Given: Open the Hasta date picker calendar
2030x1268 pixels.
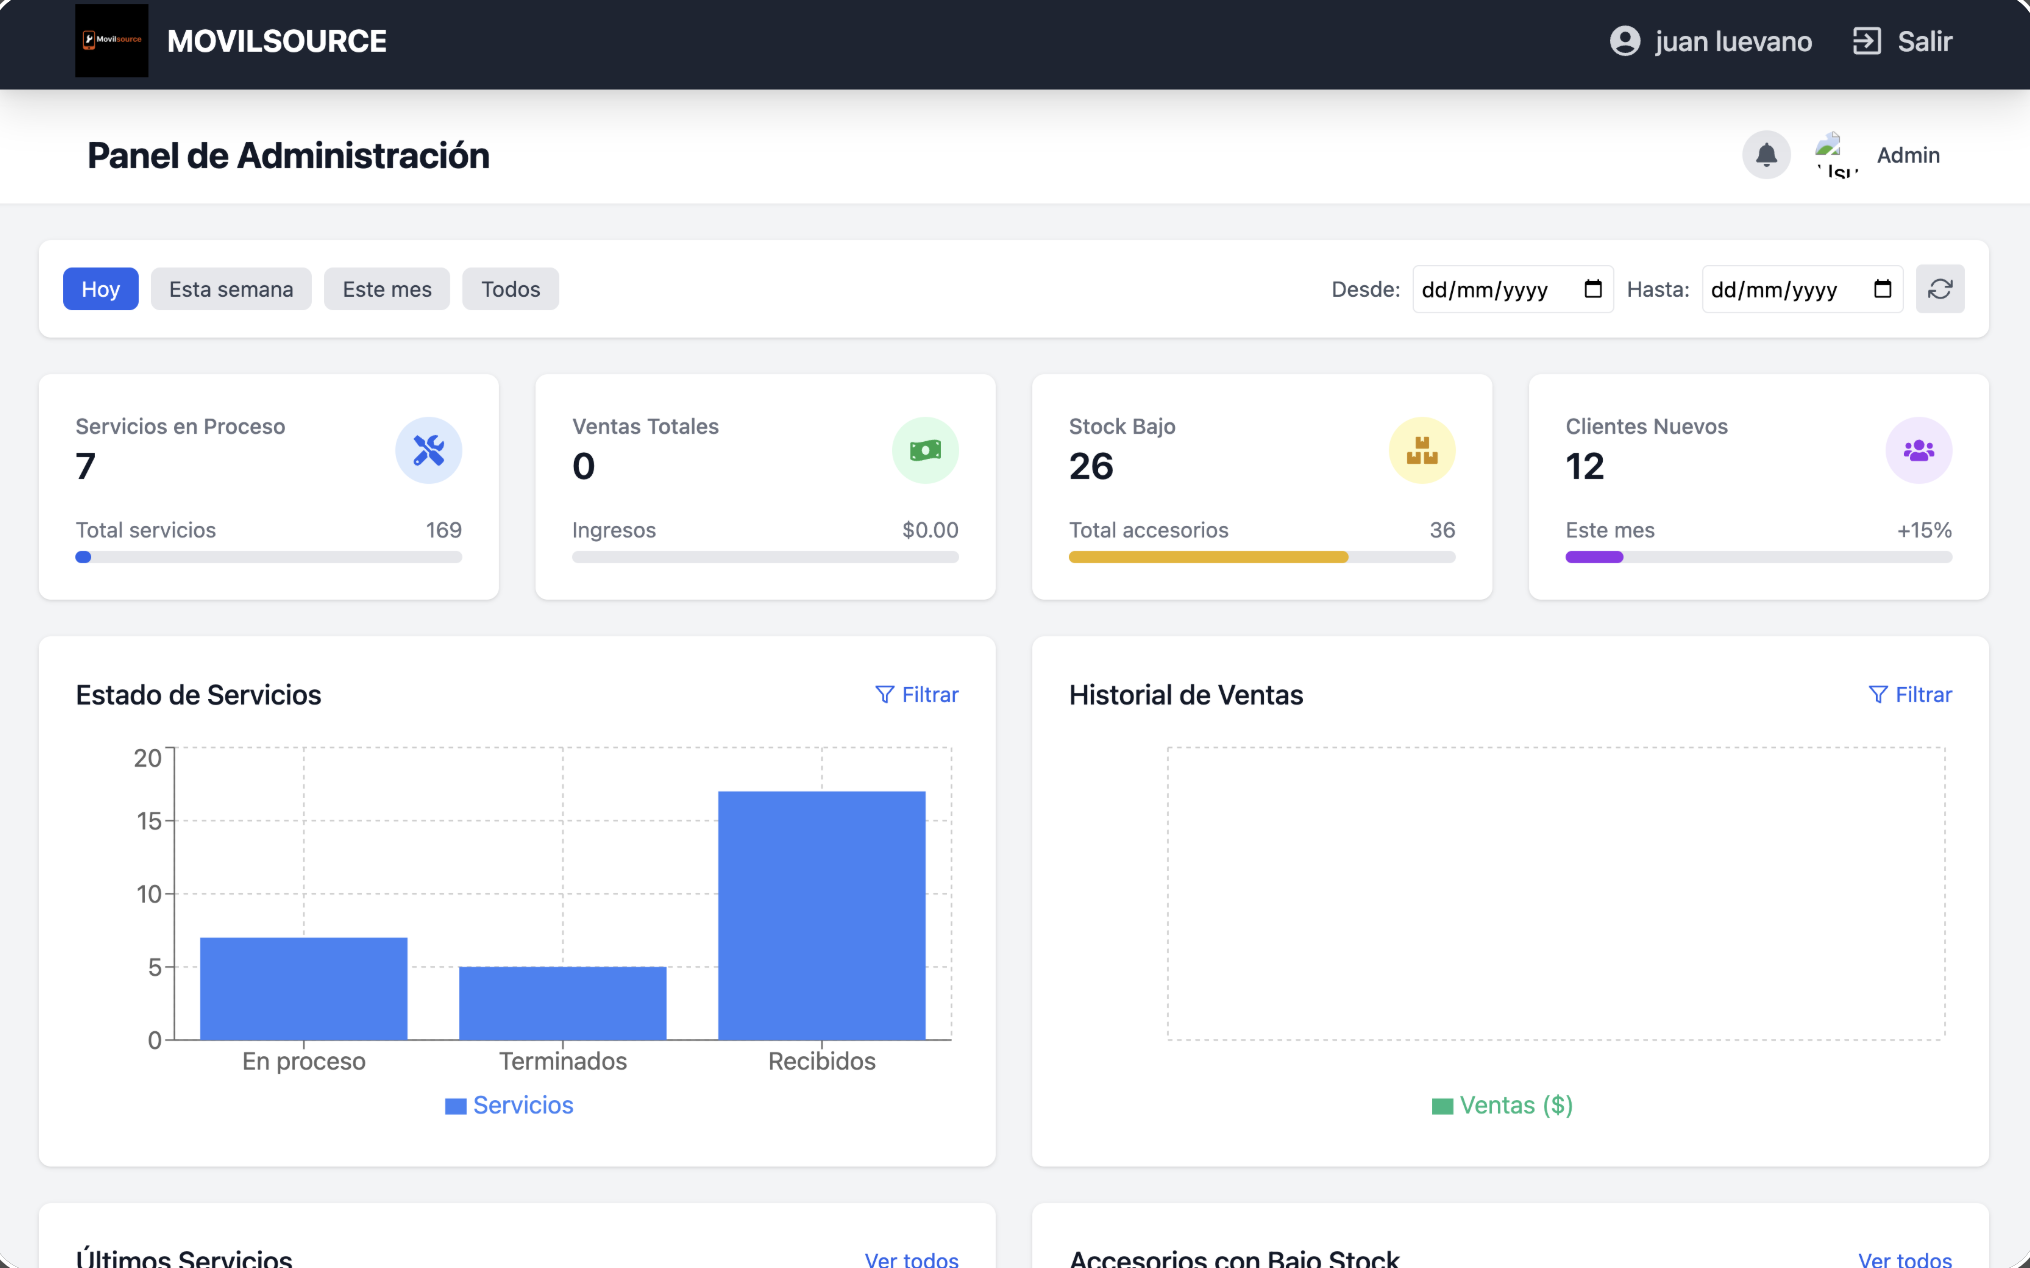Looking at the screenshot, I should click(1882, 289).
